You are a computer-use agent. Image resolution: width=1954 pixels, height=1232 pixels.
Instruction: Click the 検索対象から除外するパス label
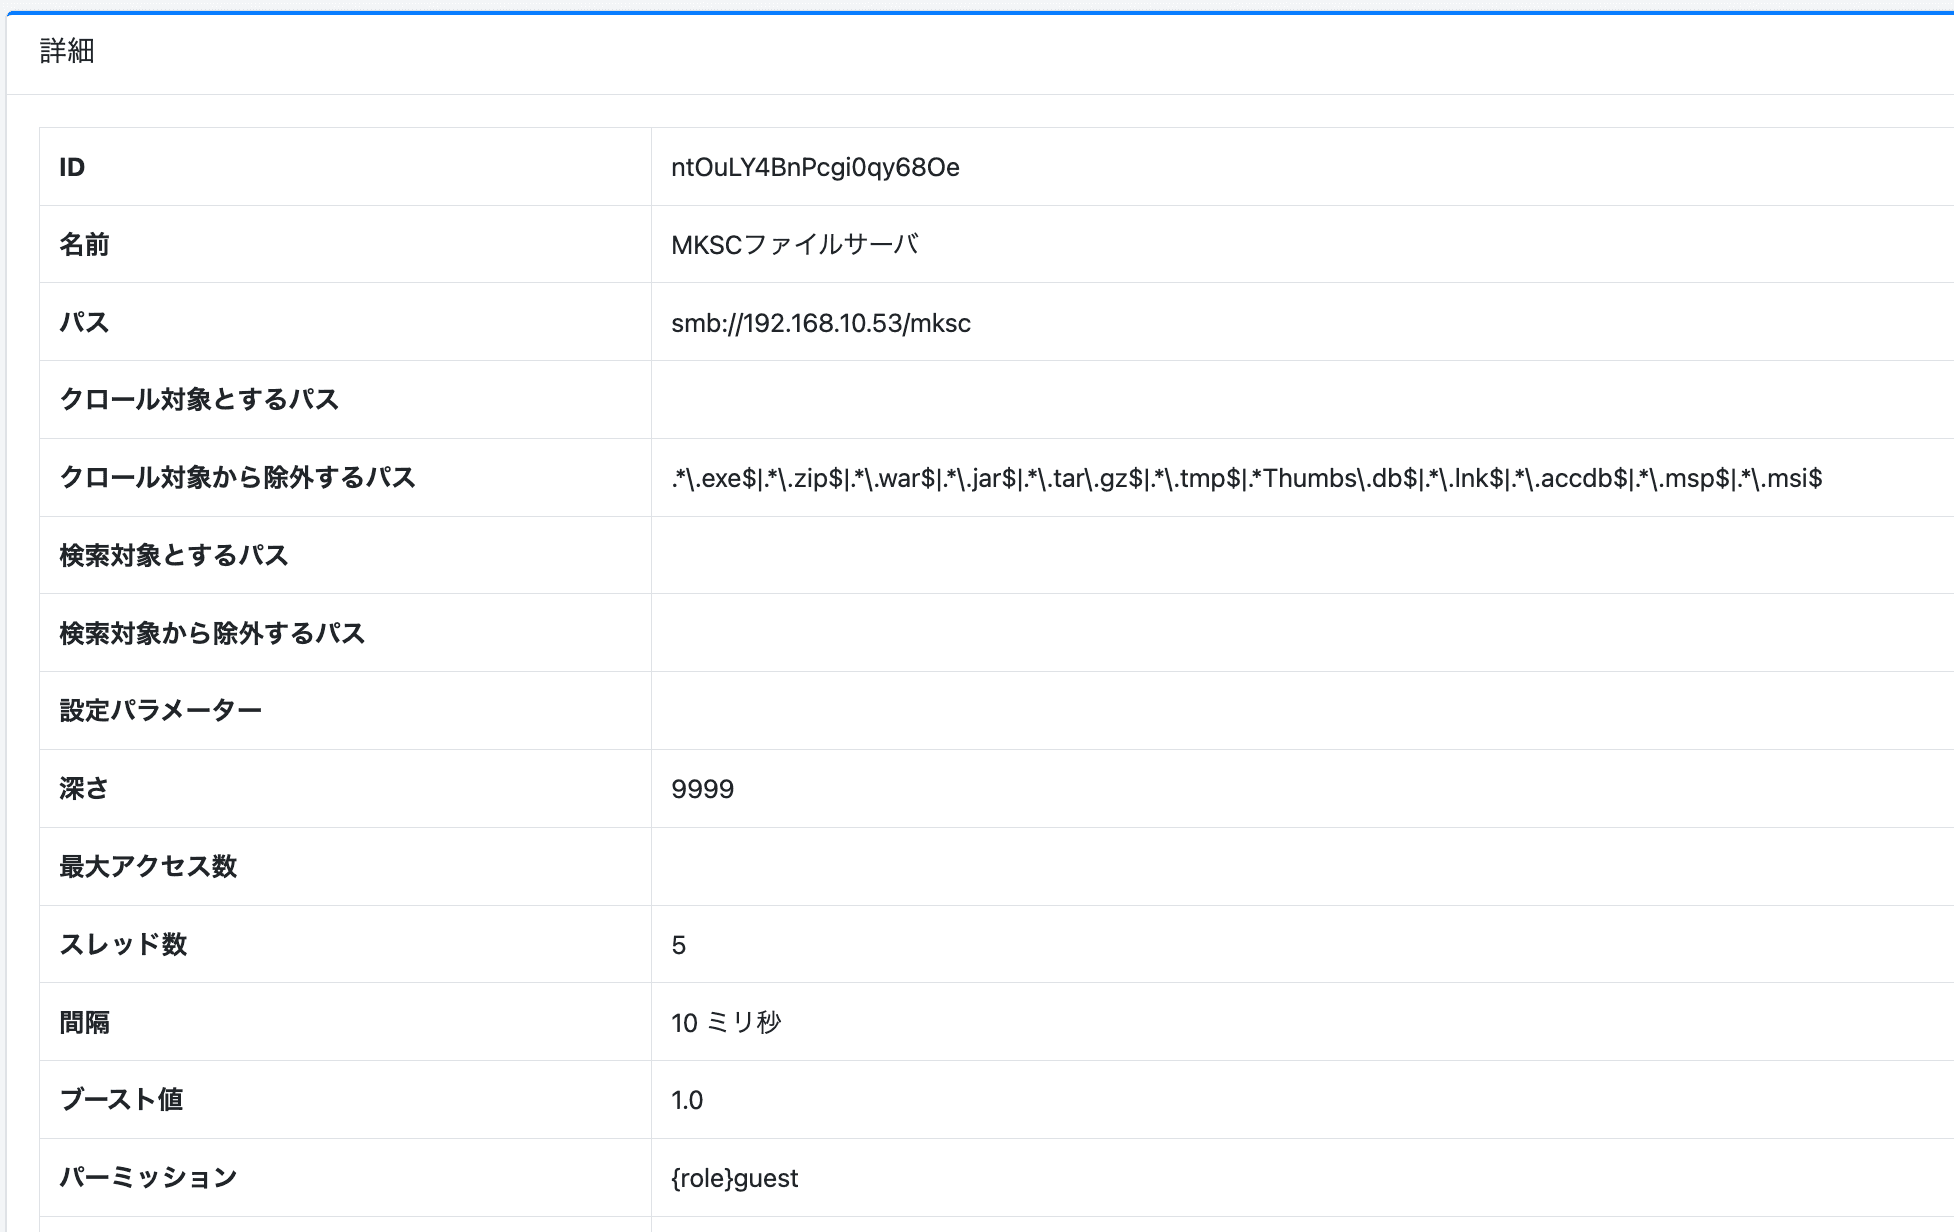(212, 633)
